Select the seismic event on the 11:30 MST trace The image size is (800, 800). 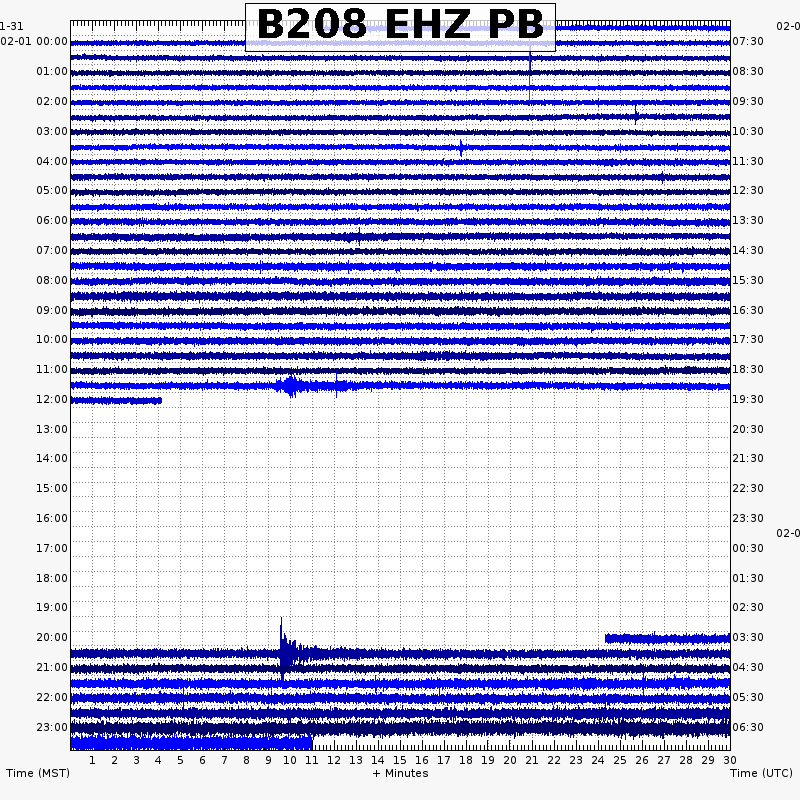[x=291, y=386]
